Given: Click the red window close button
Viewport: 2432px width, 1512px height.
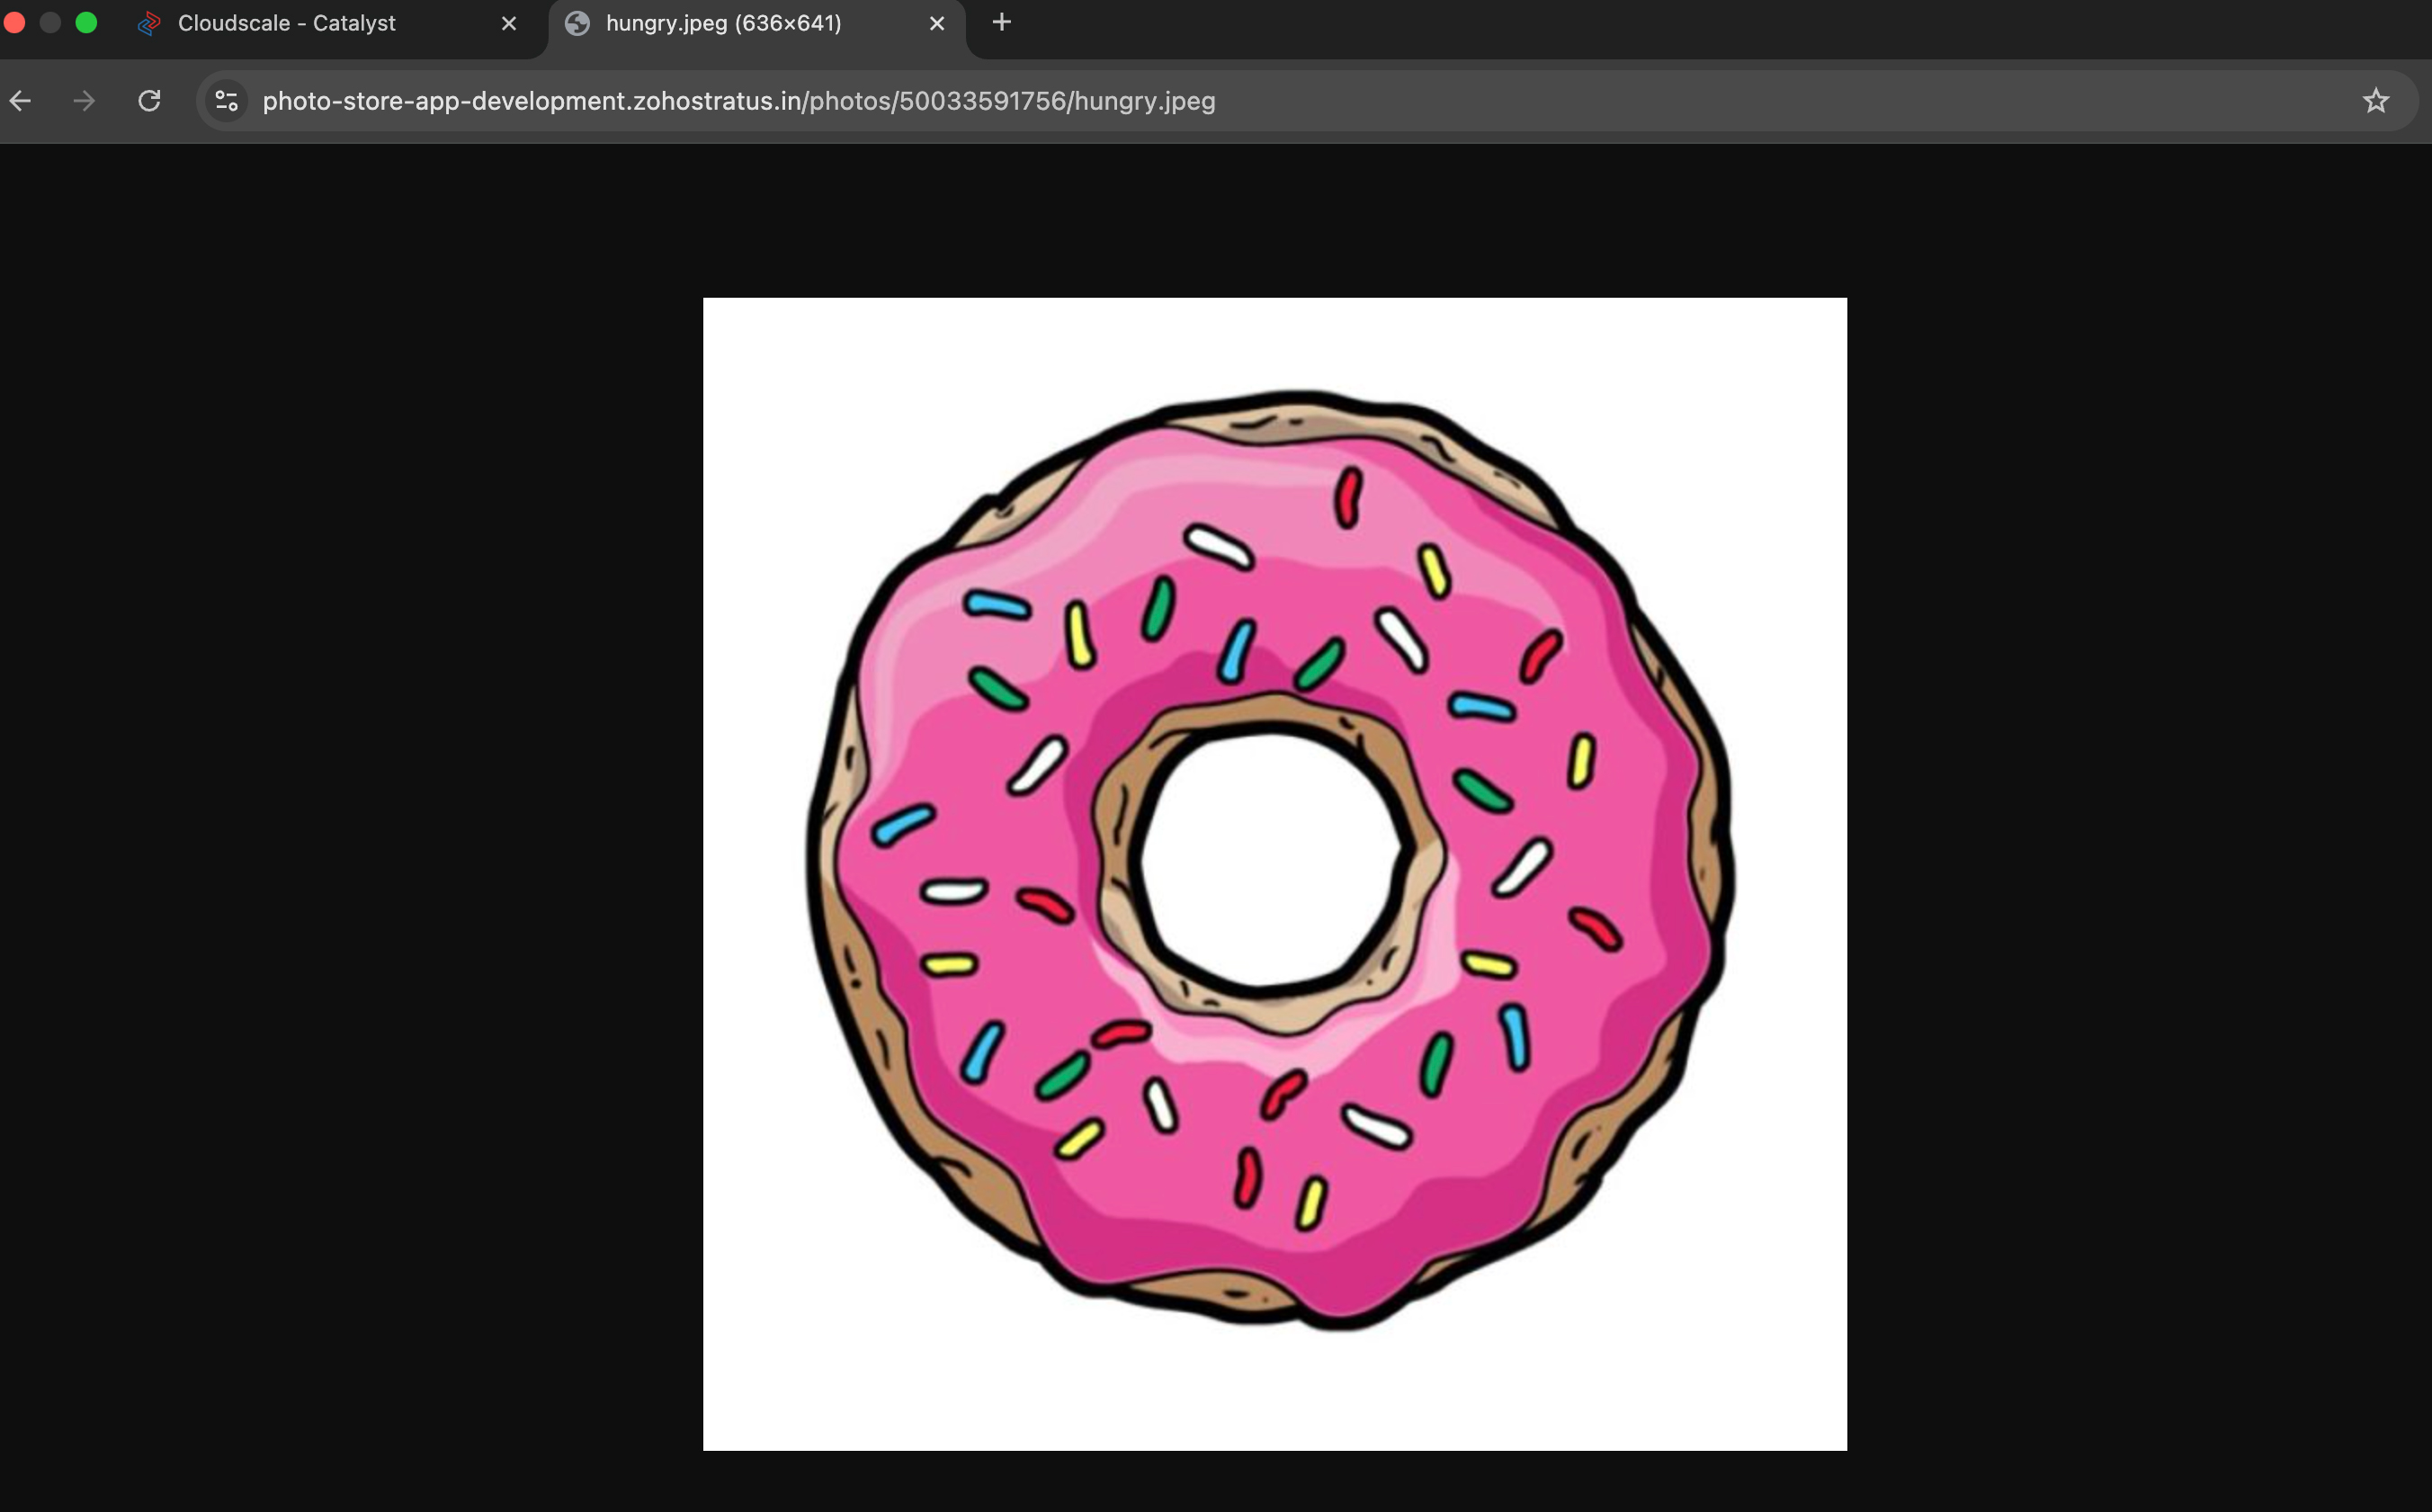Looking at the screenshot, I should click(14, 22).
